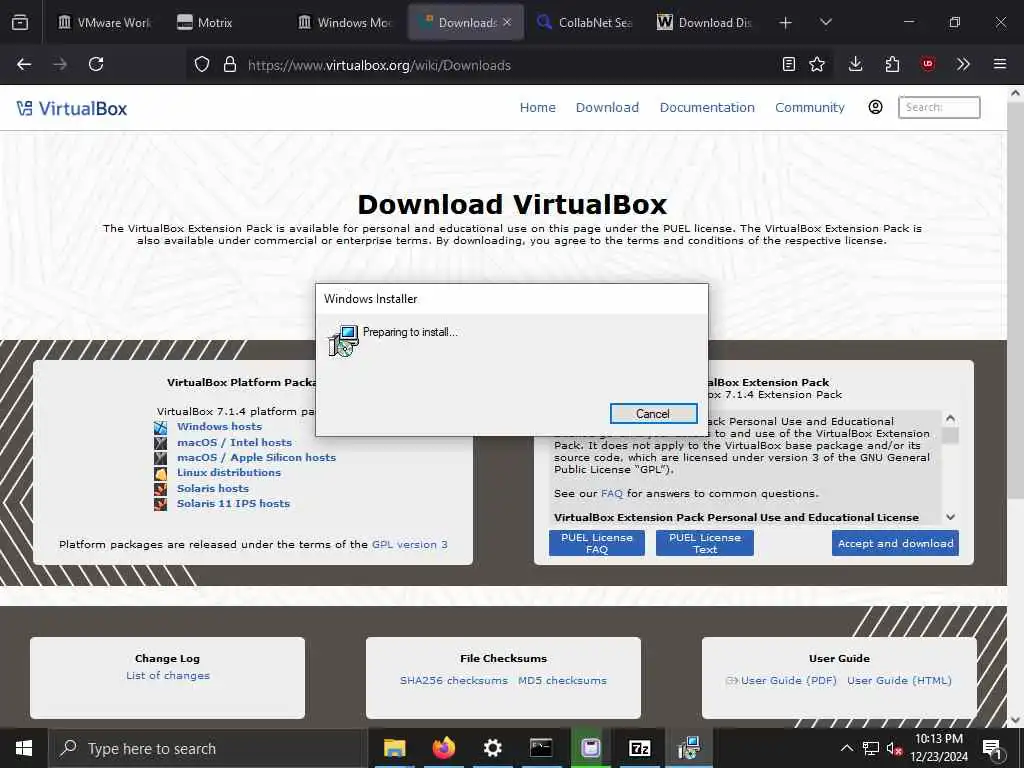Close the Downloads tab
Image resolution: width=1024 pixels, height=768 pixels.
[507, 22]
